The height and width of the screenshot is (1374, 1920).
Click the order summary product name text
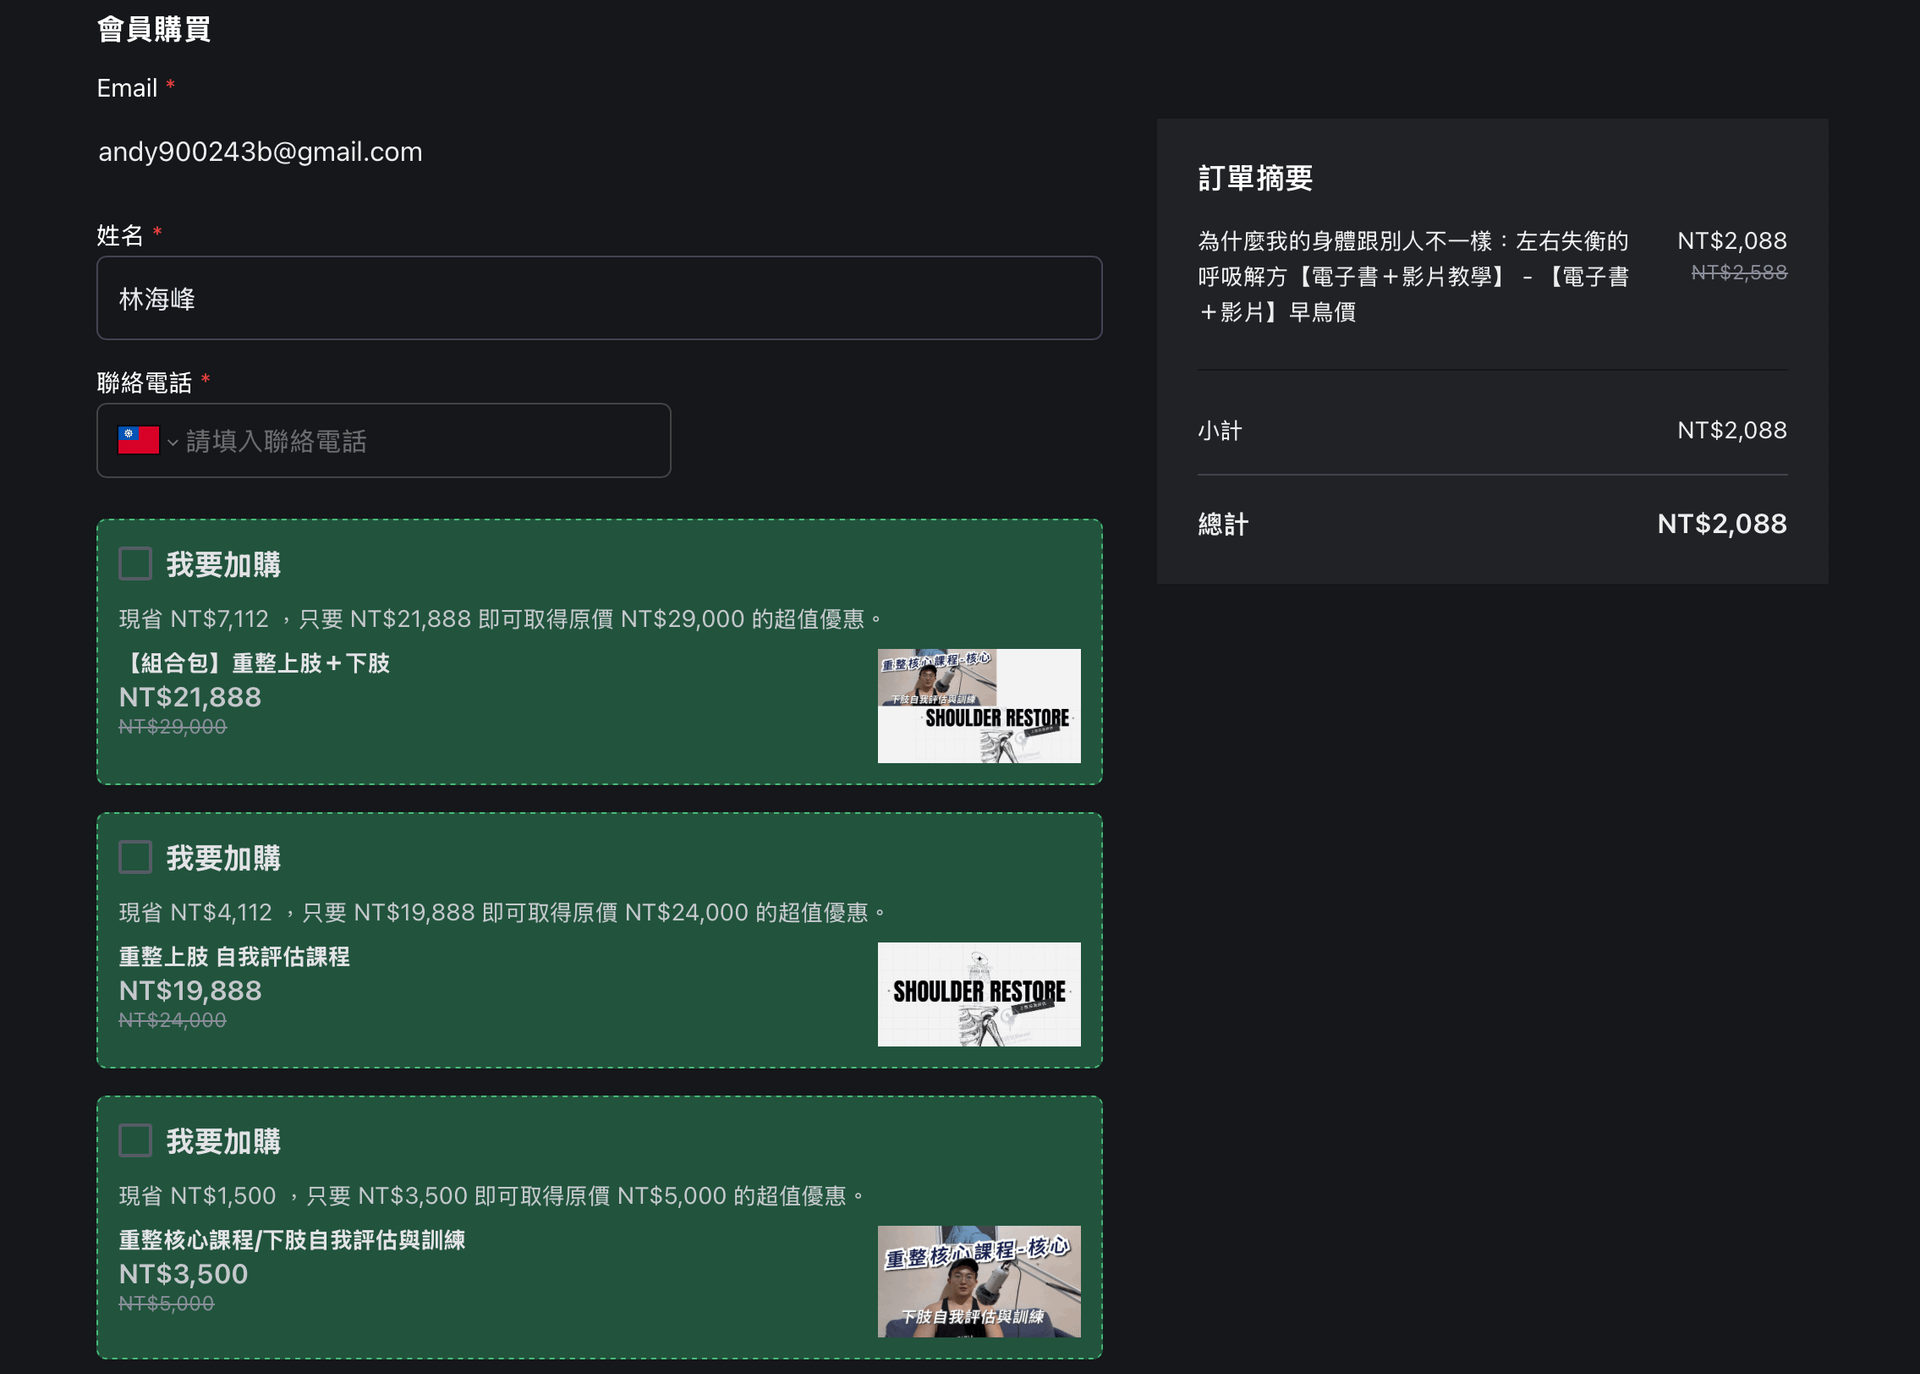1412,276
